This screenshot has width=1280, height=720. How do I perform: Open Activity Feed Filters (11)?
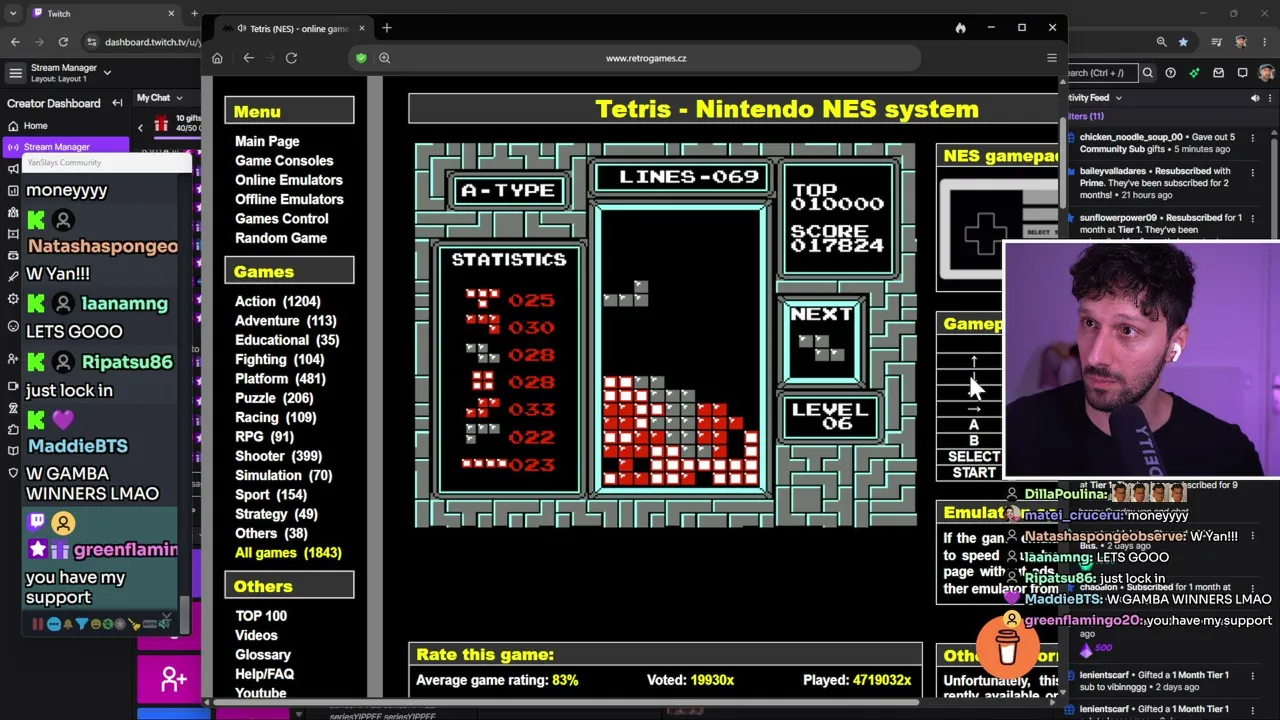(x=1084, y=116)
